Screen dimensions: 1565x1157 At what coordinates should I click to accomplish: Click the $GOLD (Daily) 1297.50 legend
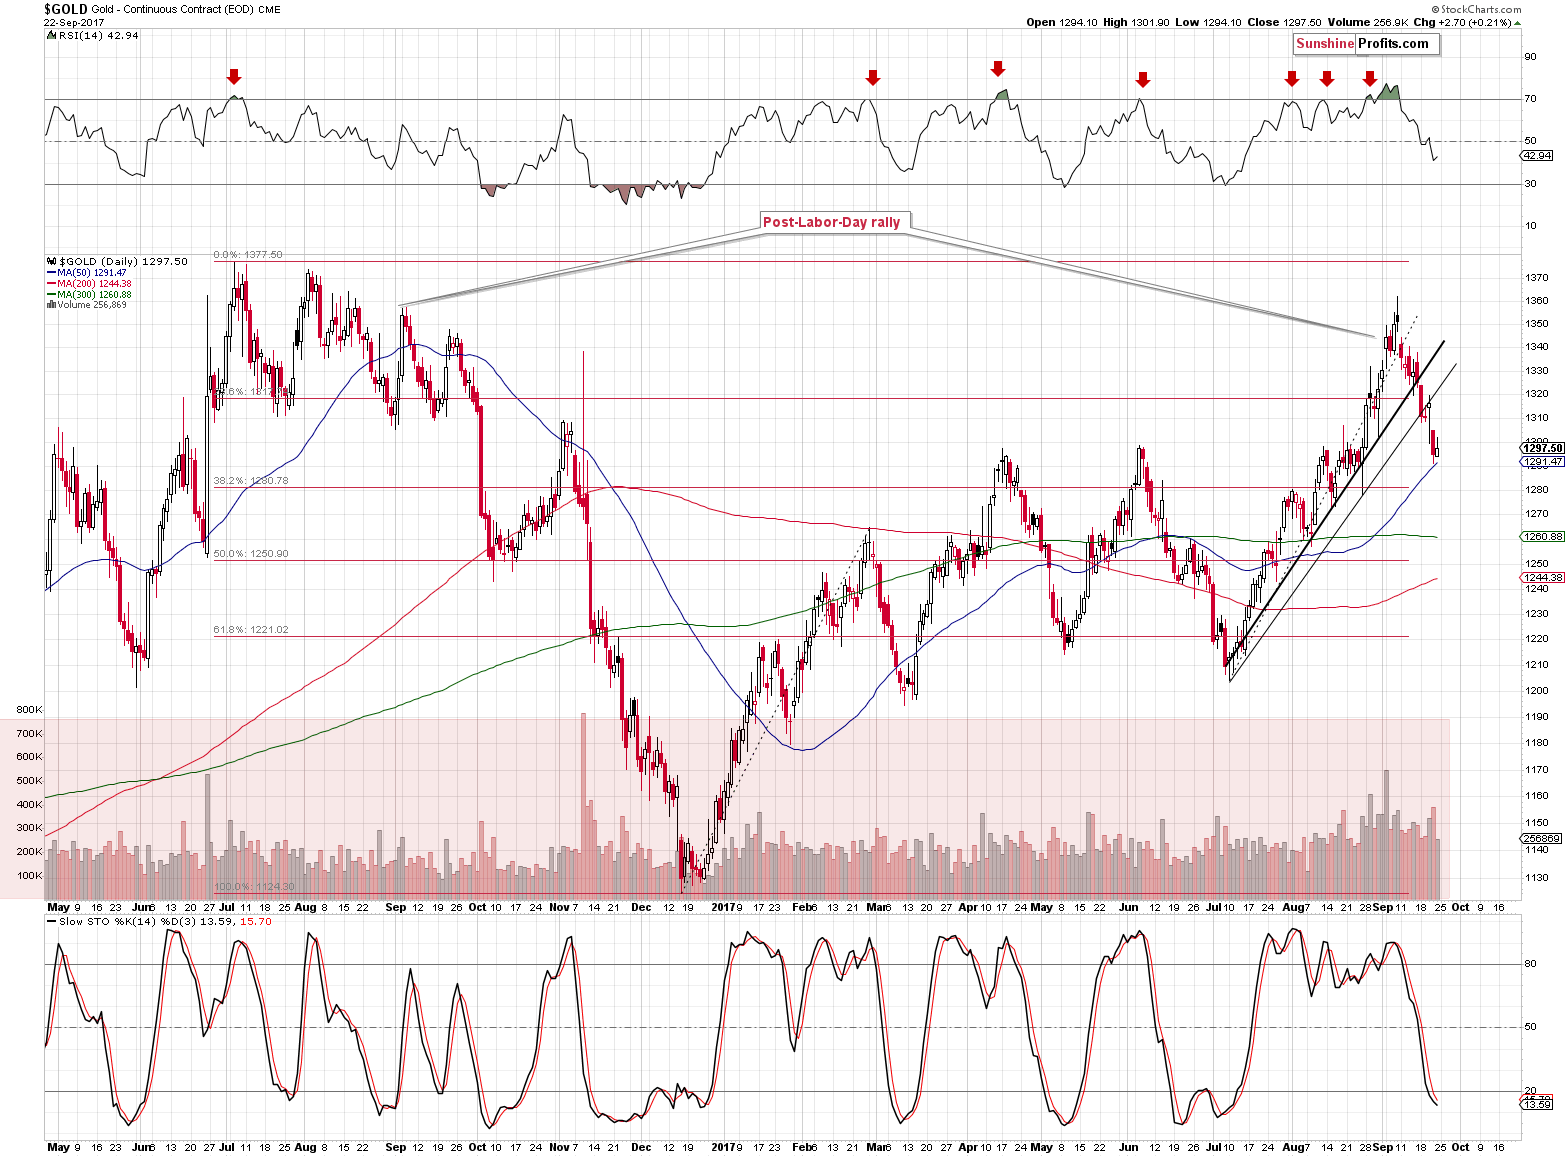pos(117,261)
